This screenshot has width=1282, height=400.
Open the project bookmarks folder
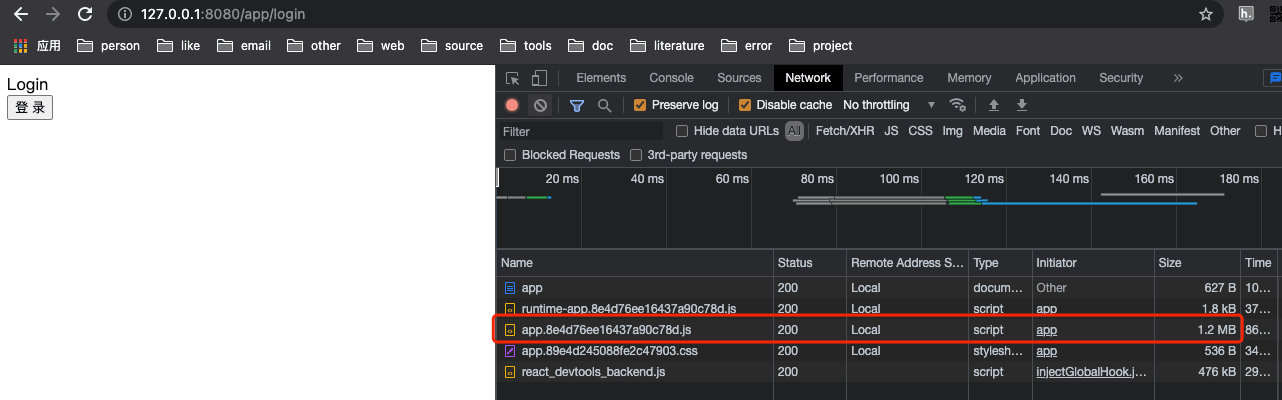click(821, 45)
